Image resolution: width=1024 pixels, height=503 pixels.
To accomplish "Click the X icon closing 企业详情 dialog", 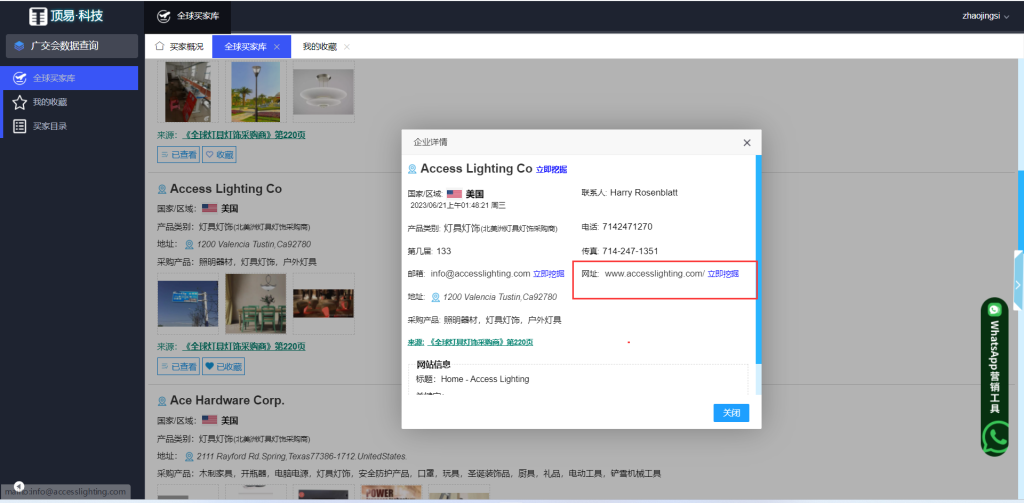I will (x=746, y=143).
